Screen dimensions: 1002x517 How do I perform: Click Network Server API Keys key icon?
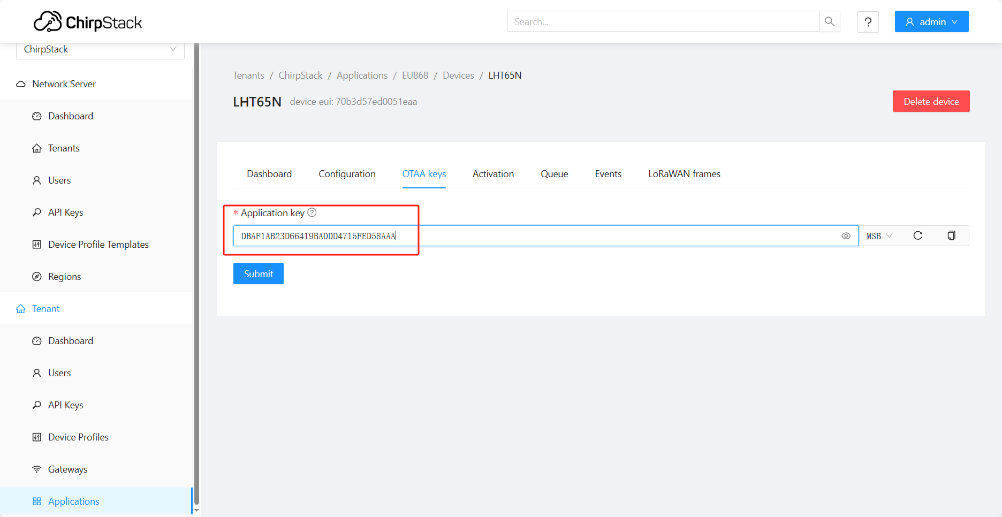(x=36, y=213)
